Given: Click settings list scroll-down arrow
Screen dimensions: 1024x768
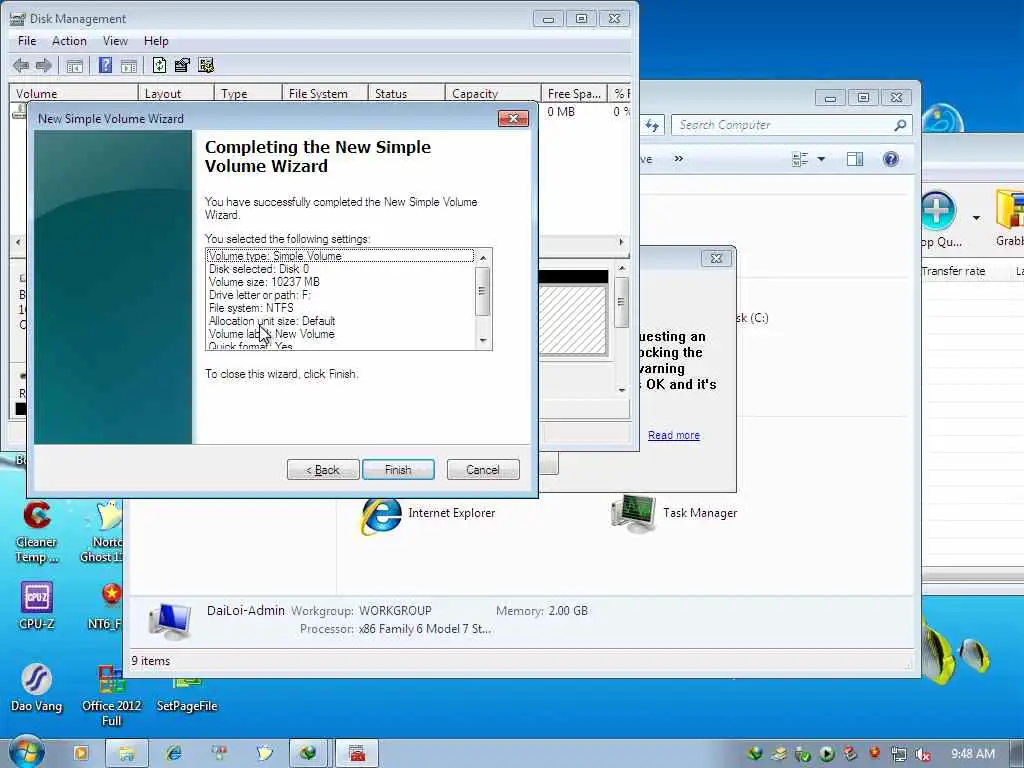Looking at the screenshot, I should pyautogui.click(x=483, y=340).
